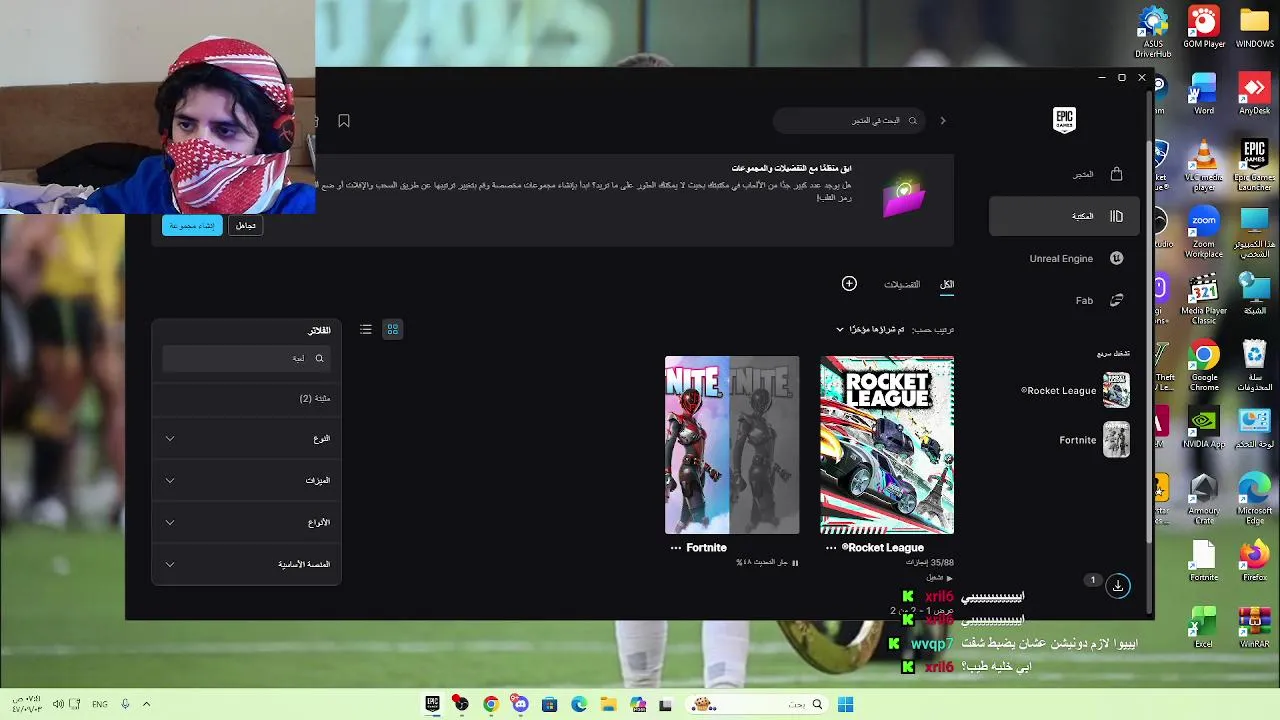Open Epic Games Launcher desktop shortcut

1255,165
